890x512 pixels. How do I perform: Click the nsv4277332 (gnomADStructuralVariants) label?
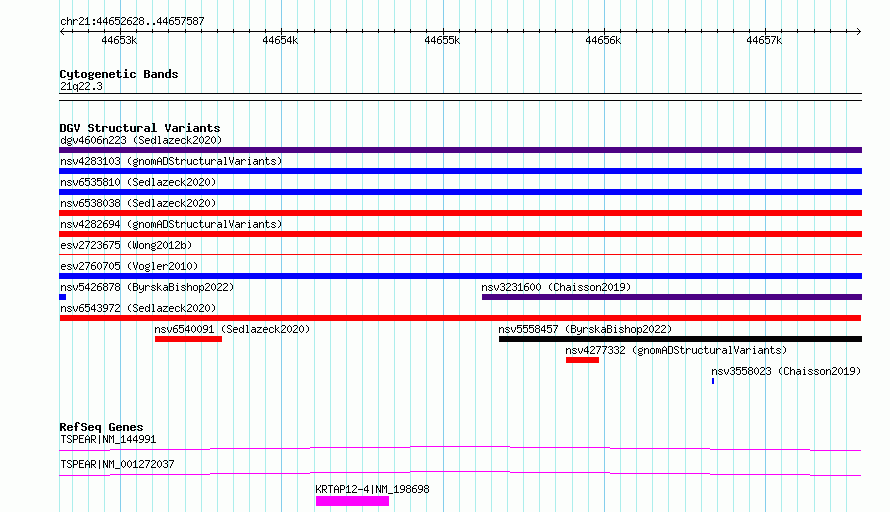pos(676,350)
